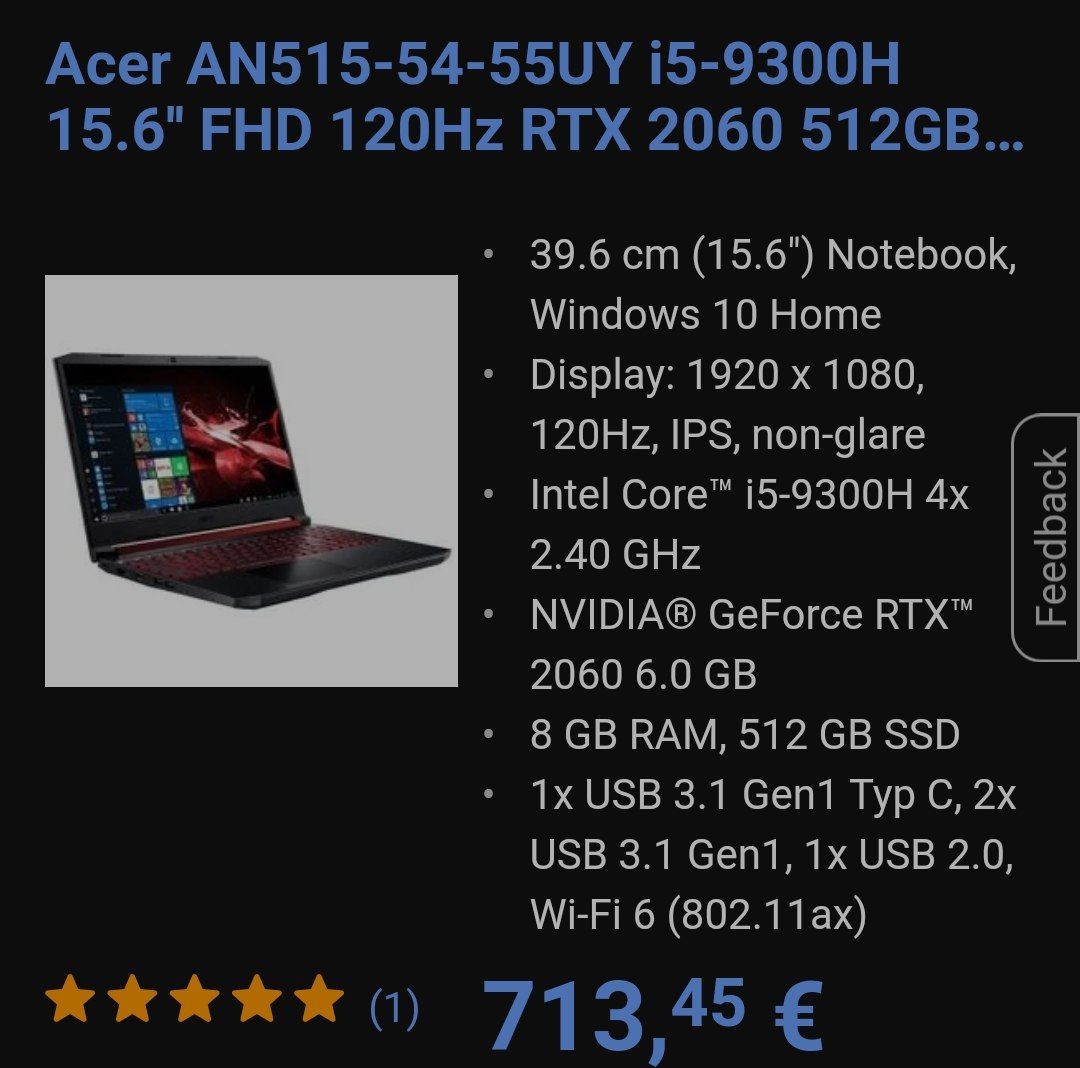Click the first rating star
The height and width of the screenshot is (1068, 1080).
[x=70, y=998]
